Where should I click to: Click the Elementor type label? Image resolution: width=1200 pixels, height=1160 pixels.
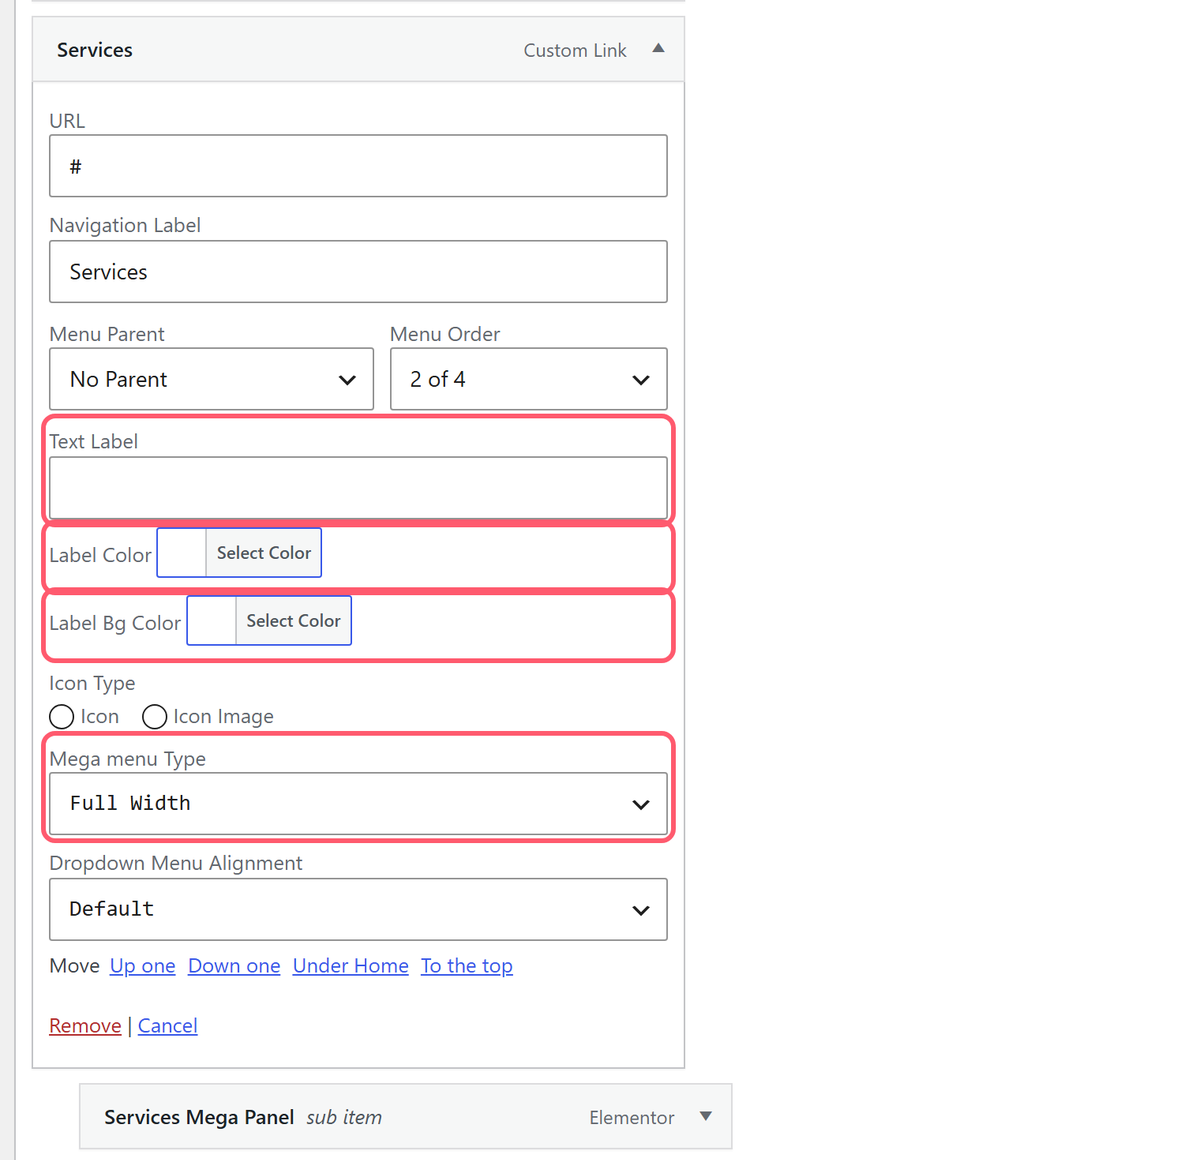pyautogui.click(x=632, y=1118)
